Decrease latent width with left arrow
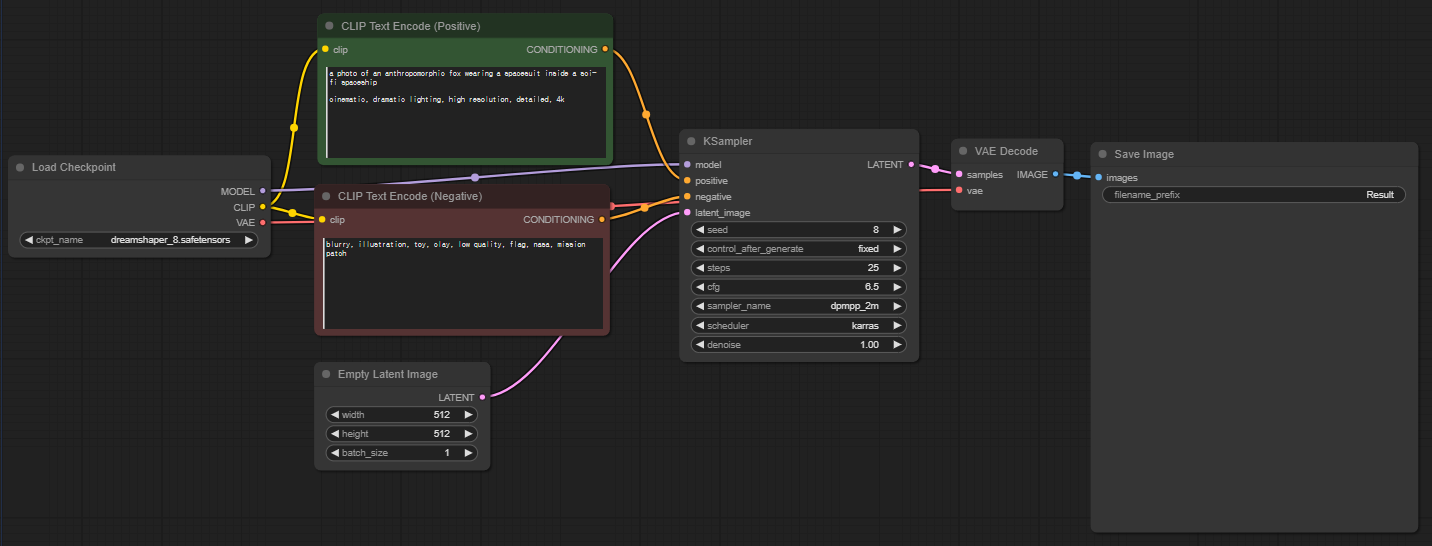Screen dimensions: 1432x546 coord(335,415)
